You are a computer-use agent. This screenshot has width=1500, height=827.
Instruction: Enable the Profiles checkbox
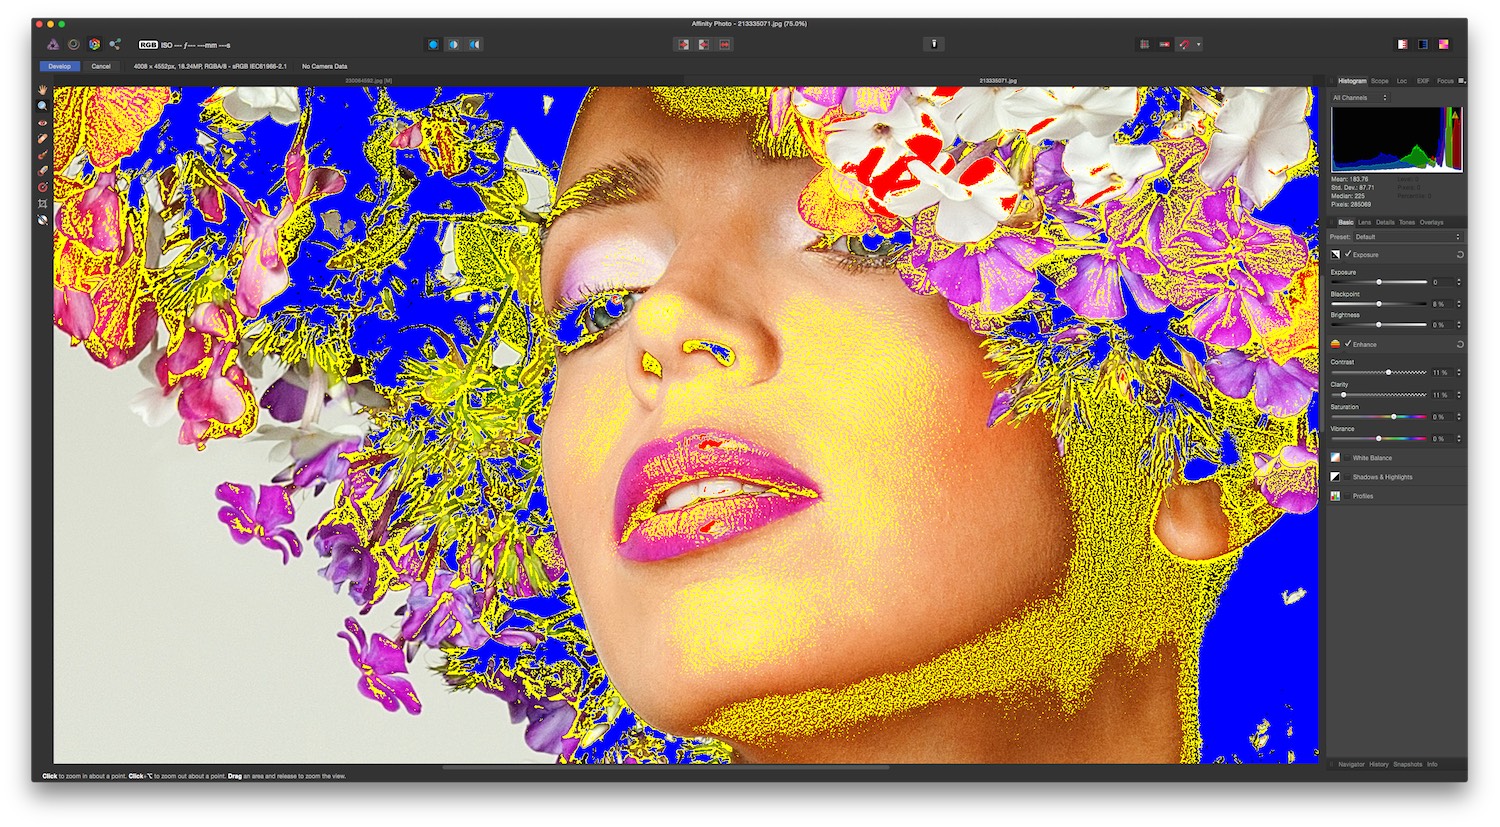1348,495
